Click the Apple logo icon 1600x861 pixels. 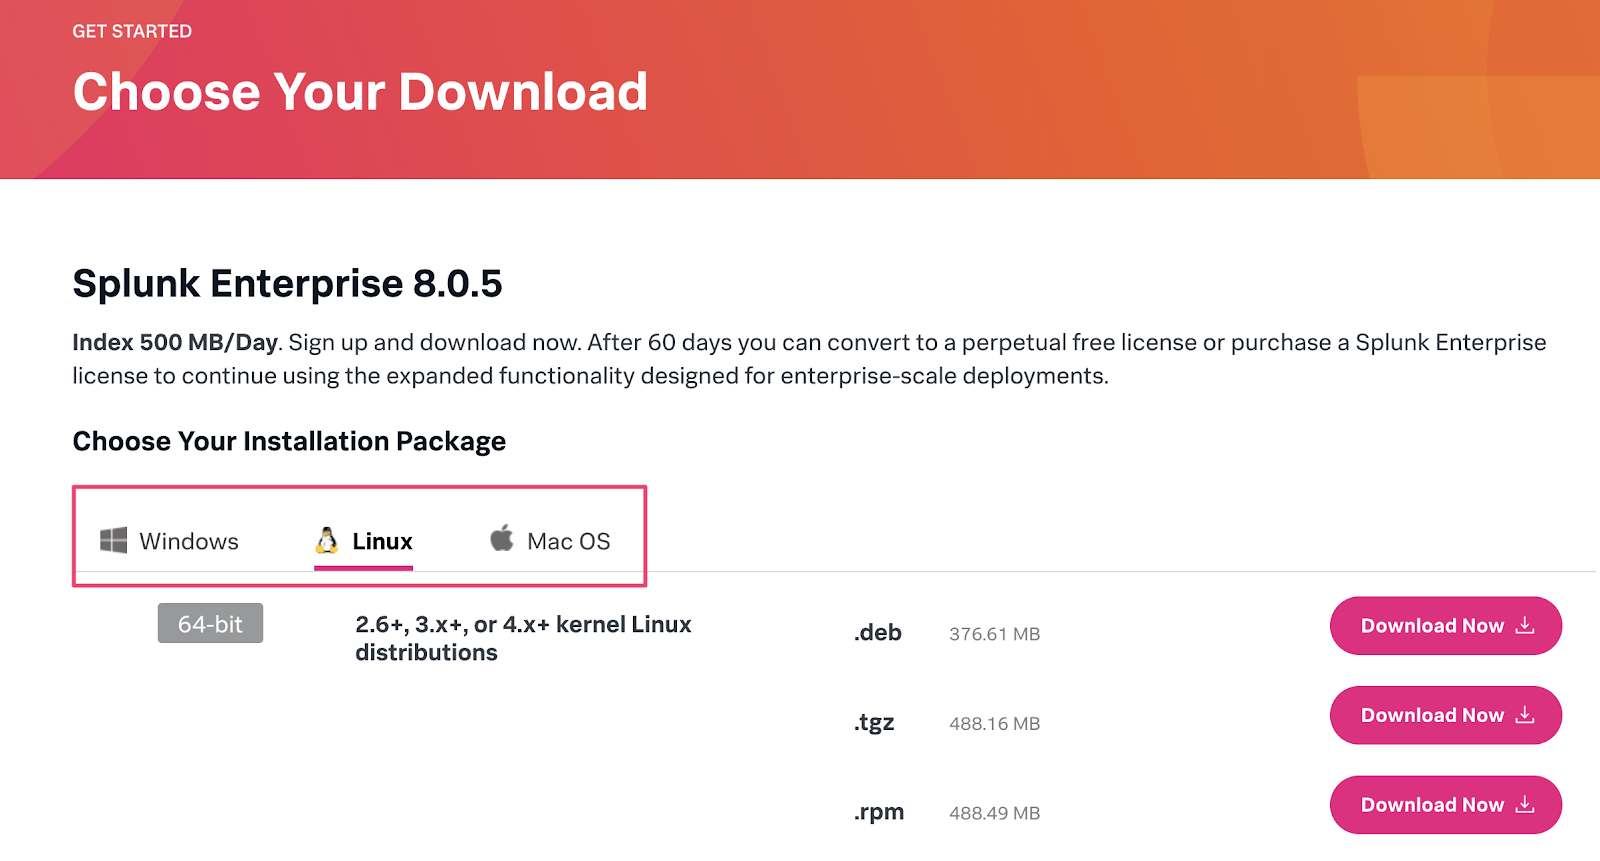(502, 538)
